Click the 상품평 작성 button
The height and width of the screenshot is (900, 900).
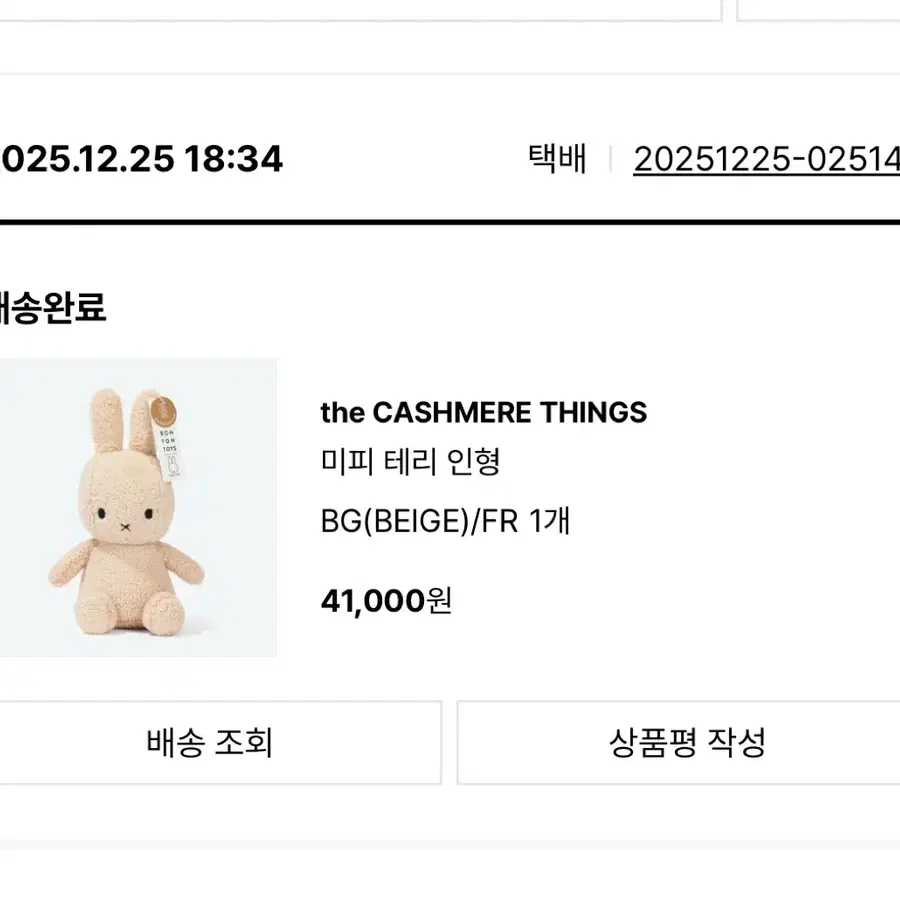(x=678, y=742)
